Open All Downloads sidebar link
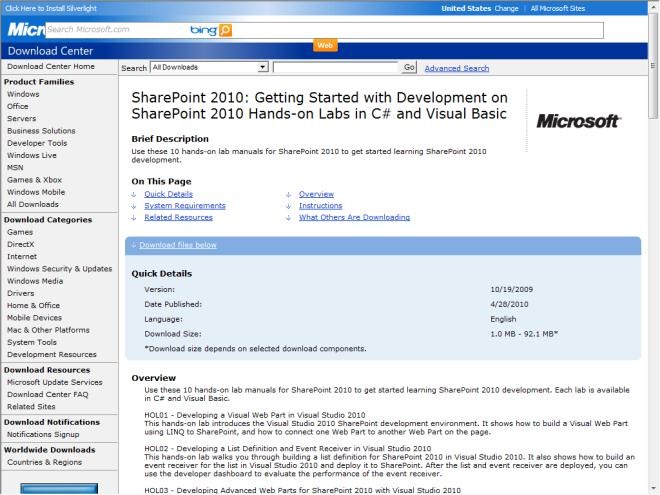The image size is (660, 495). (33, 204)
